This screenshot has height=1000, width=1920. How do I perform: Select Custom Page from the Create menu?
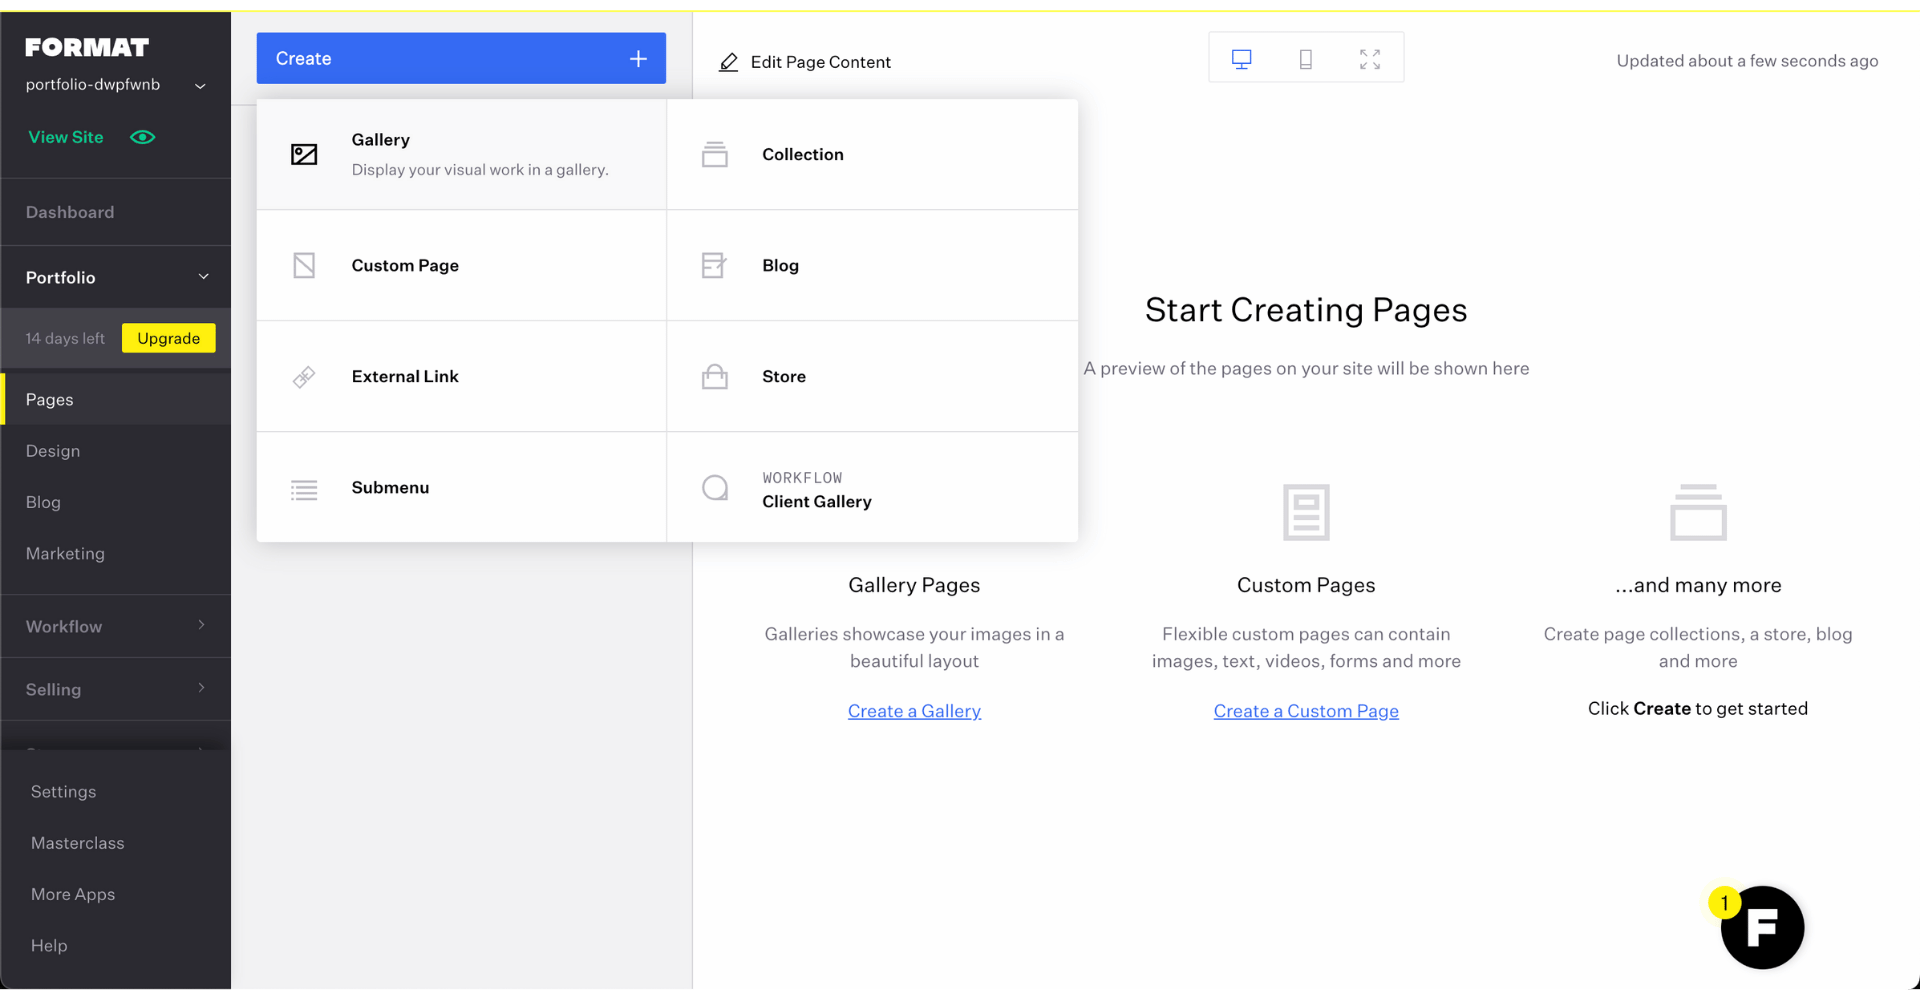[x=405, y=265]
